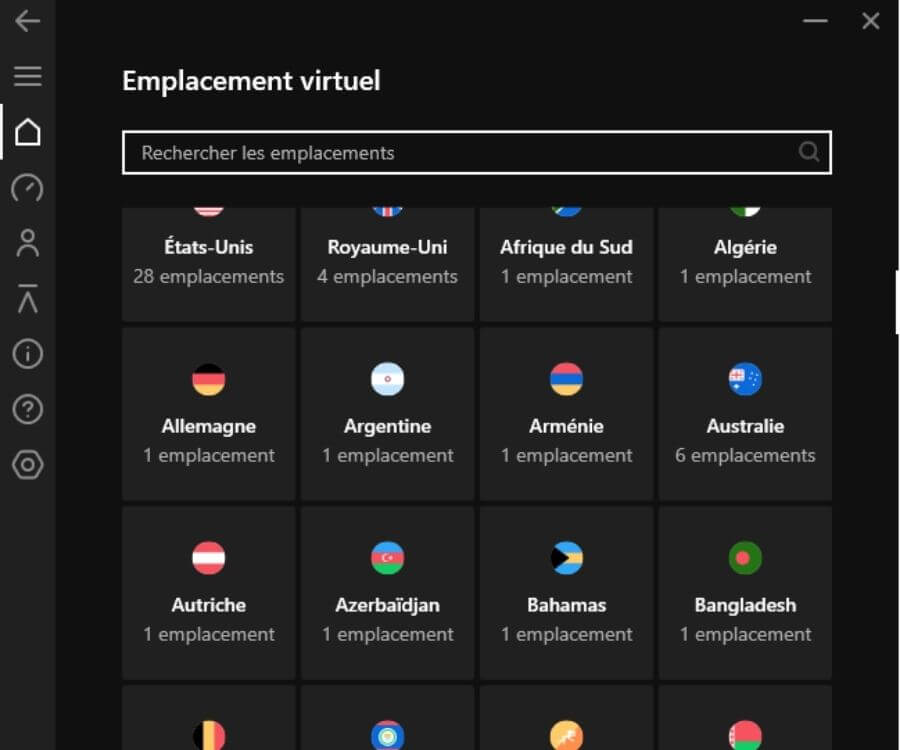Click the Australia flag icon

(745, 379)
